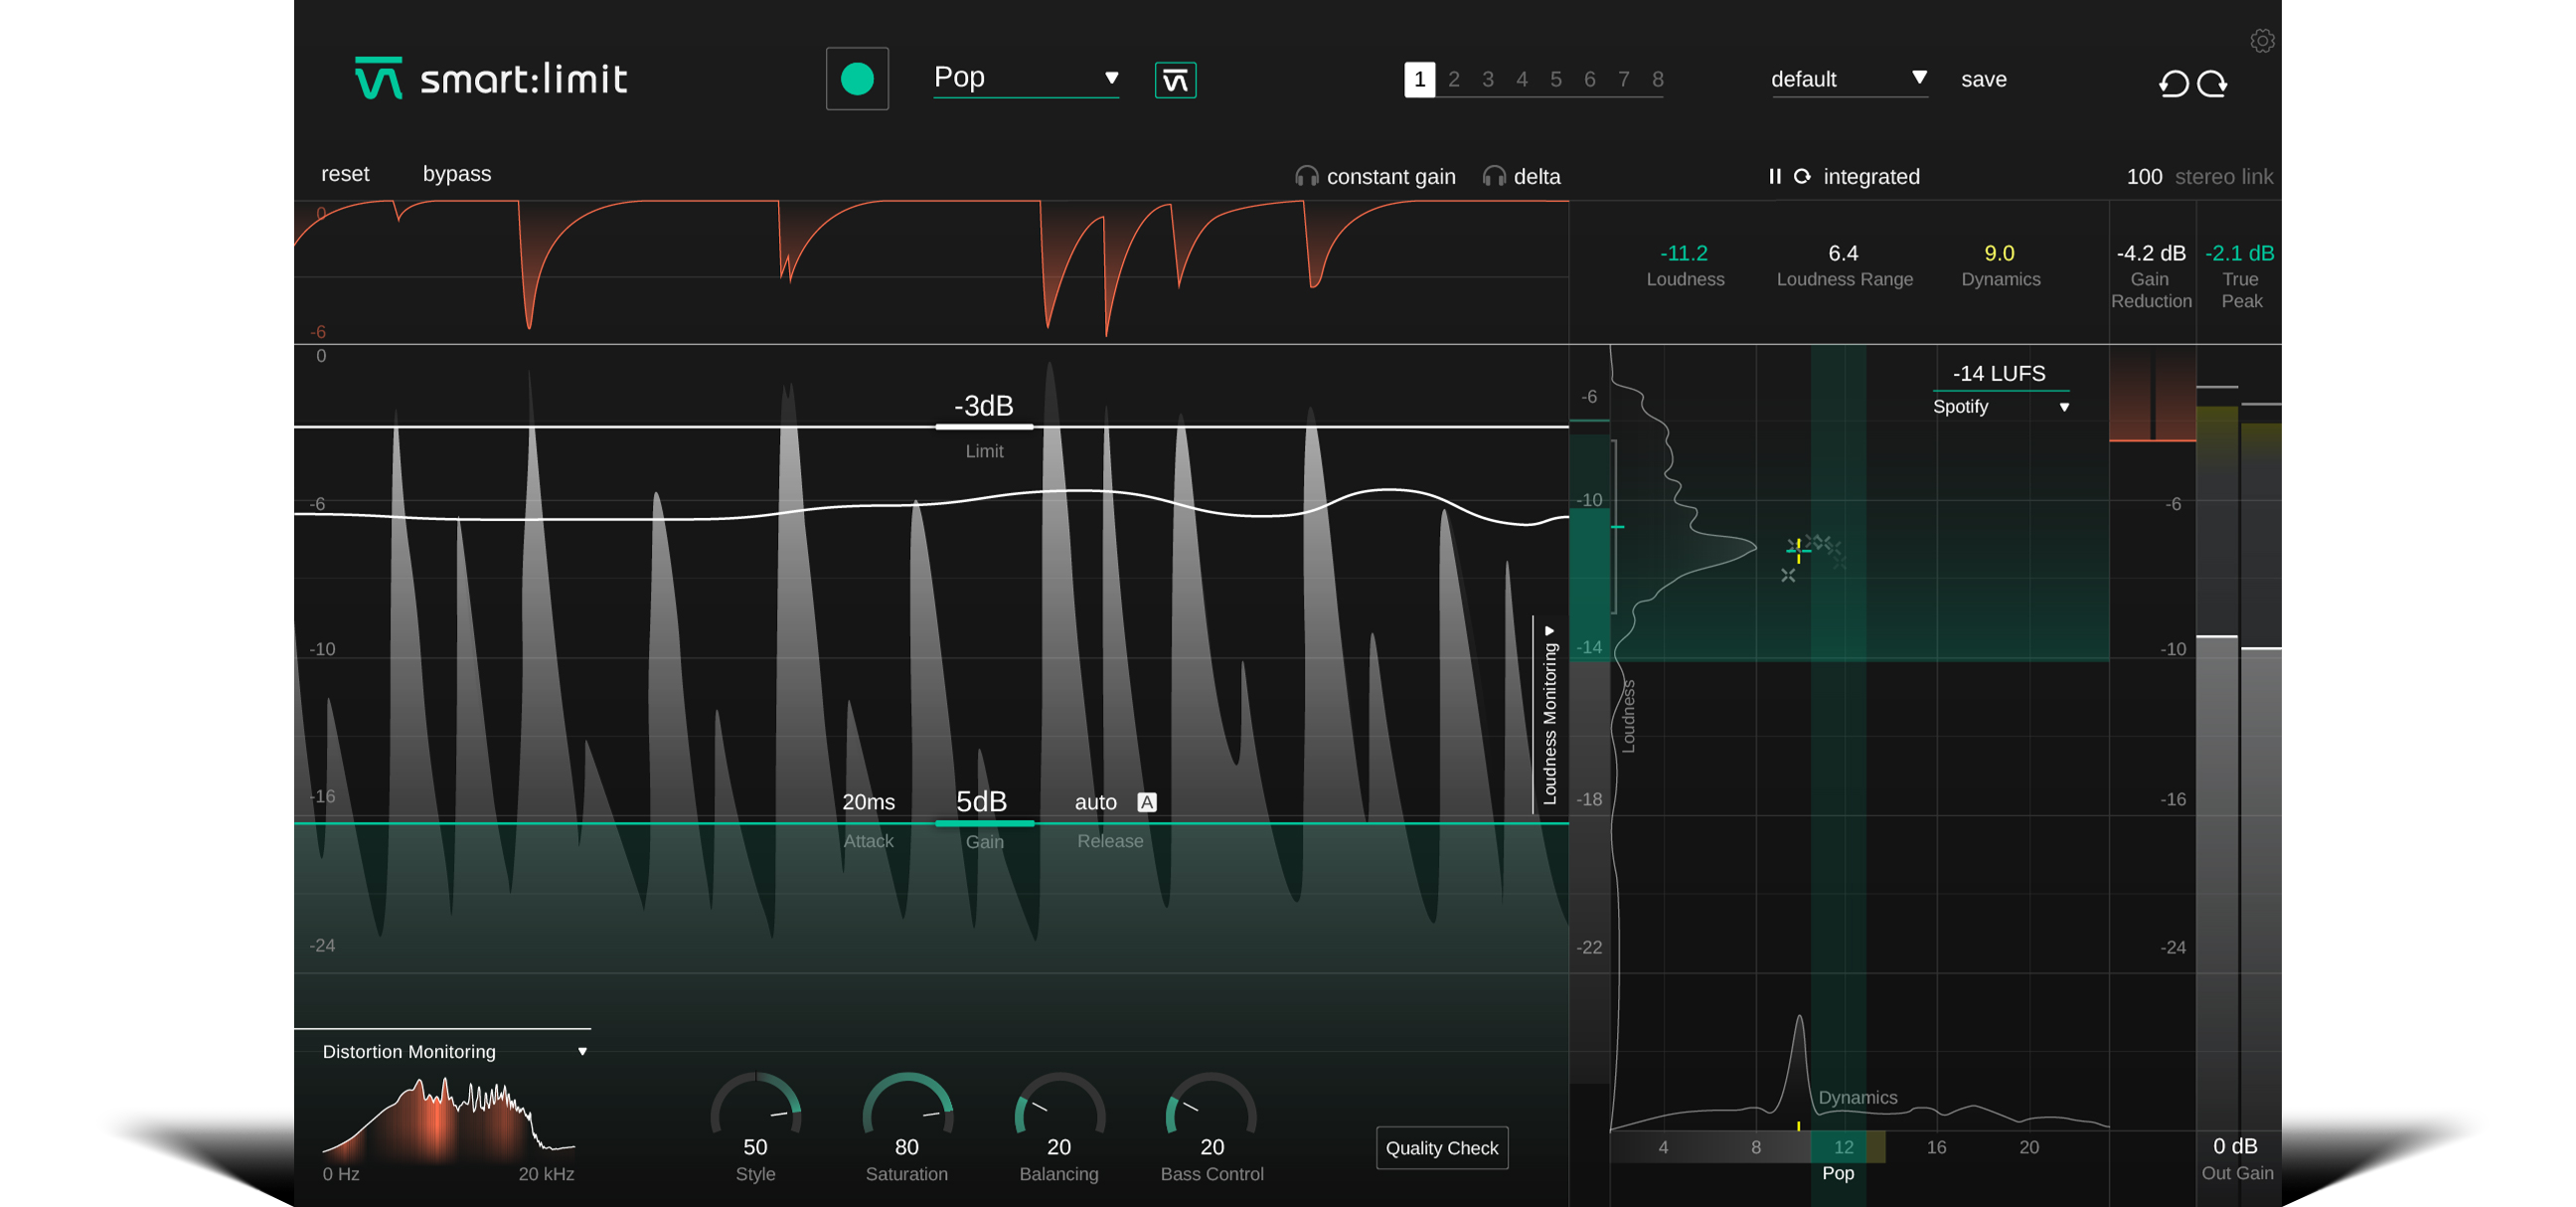Image resolution: width=2576 pixels, height=1207 pixels.
Task: Click the 20ms Attack value
Action: click(x=868, y=802)
